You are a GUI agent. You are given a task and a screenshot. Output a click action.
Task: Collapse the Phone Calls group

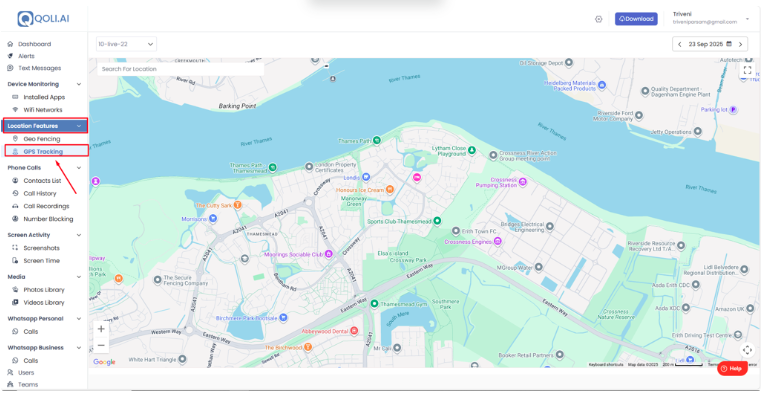coord(79,168)
